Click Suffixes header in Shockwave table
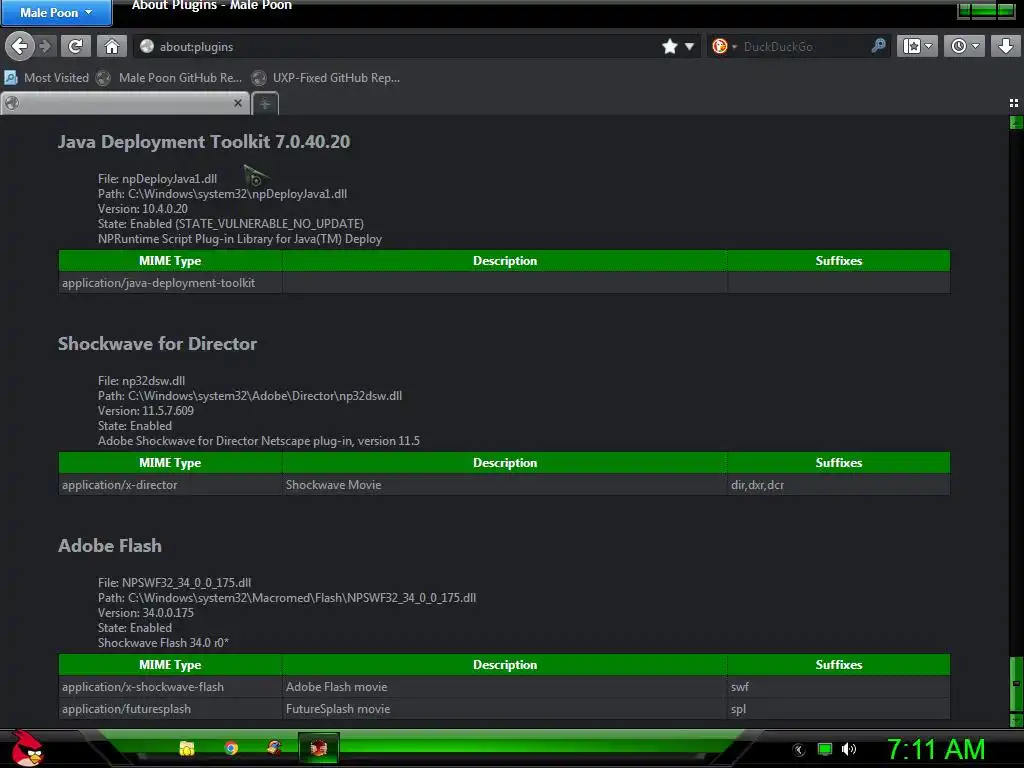The width and height of the screenshot is (1024, 768). point(839,462)
